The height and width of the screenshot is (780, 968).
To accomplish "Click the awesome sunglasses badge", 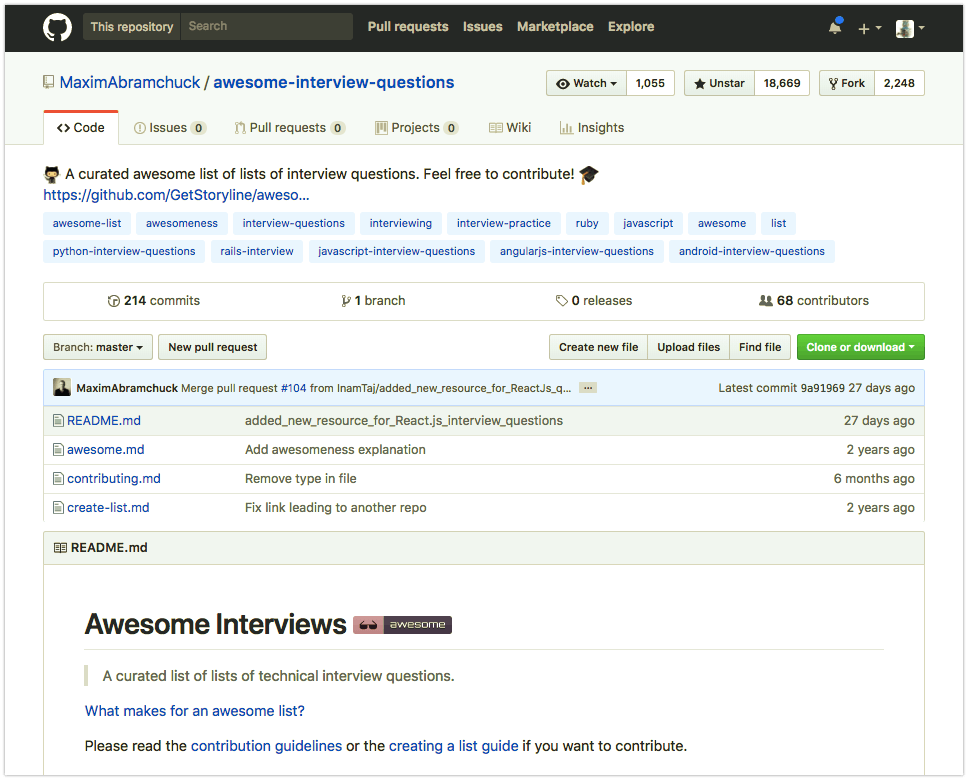I will click(x=402, y=625).
